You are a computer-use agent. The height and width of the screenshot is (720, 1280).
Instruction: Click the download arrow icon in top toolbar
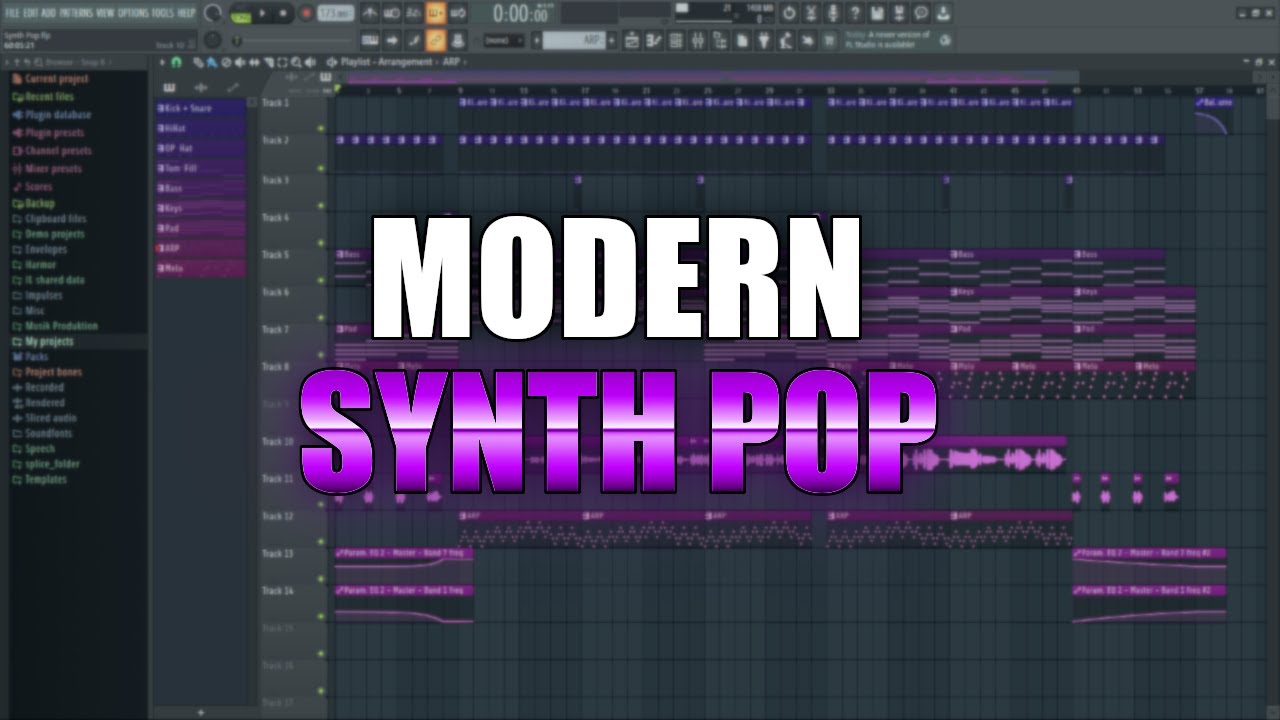(943, 13)
